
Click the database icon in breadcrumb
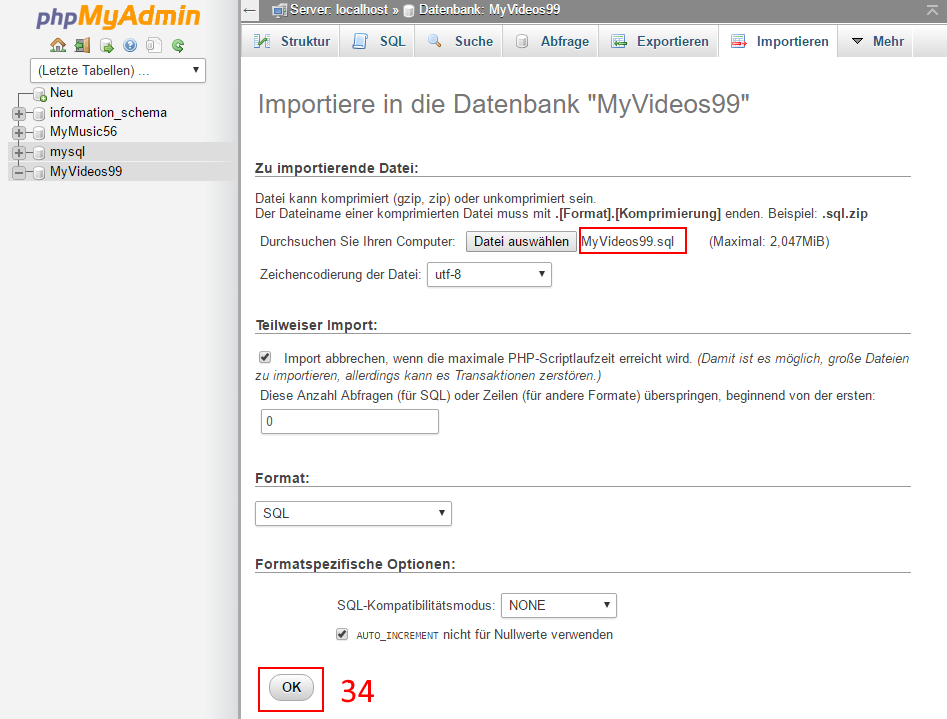click(x=409, y=10)
